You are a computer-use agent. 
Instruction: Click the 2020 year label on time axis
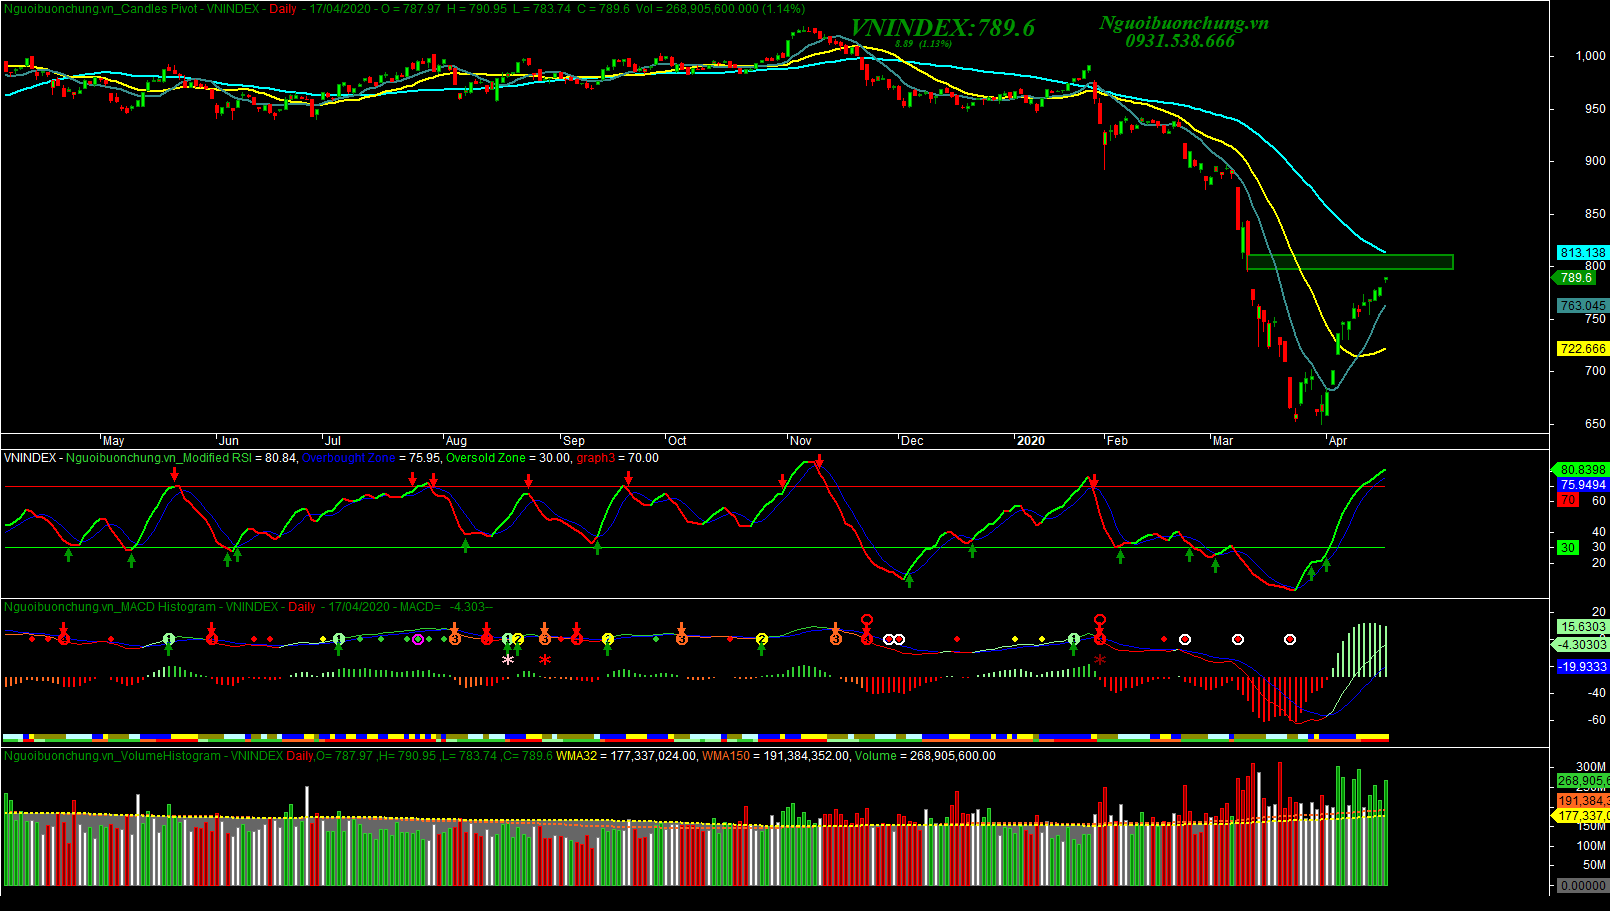pyautogui.click(x=1030, y=441)
